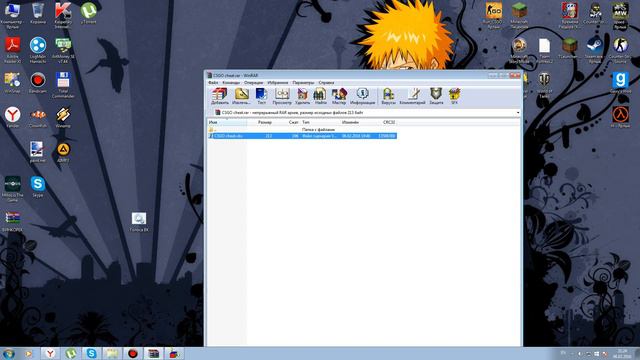Click the Защита (Protect) toolbar icon

click(x=436, y=96)
